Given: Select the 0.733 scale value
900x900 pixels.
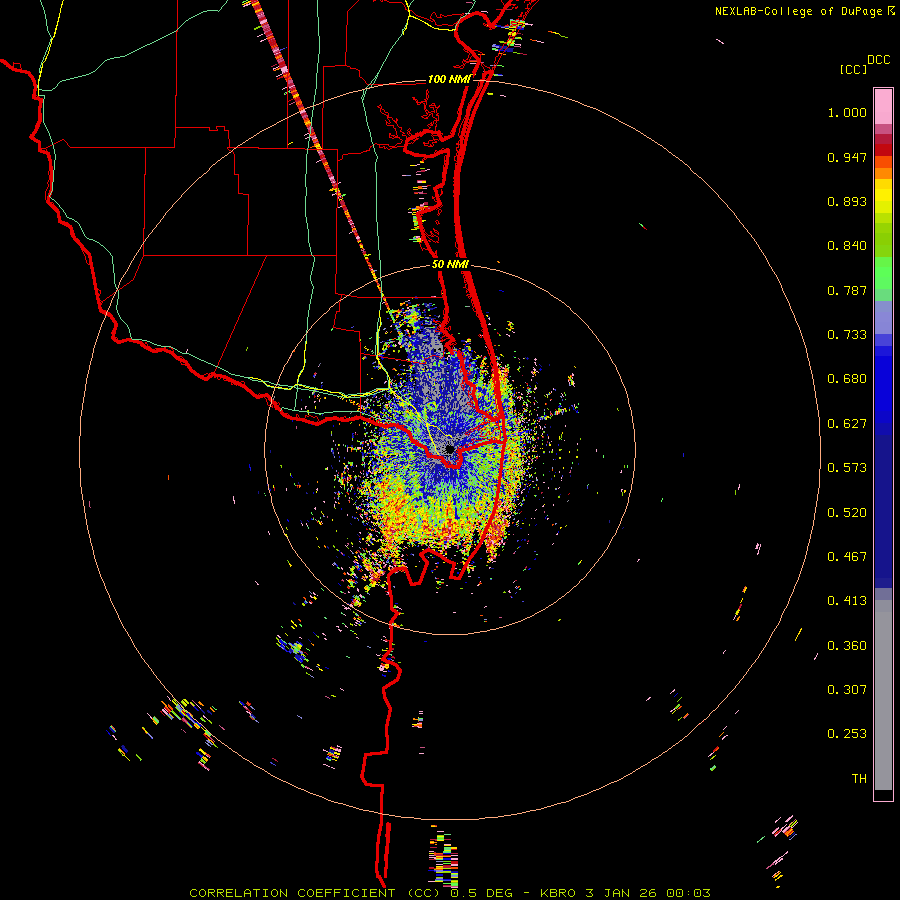Looking at the screenshot, I should [x=847, y=335].
